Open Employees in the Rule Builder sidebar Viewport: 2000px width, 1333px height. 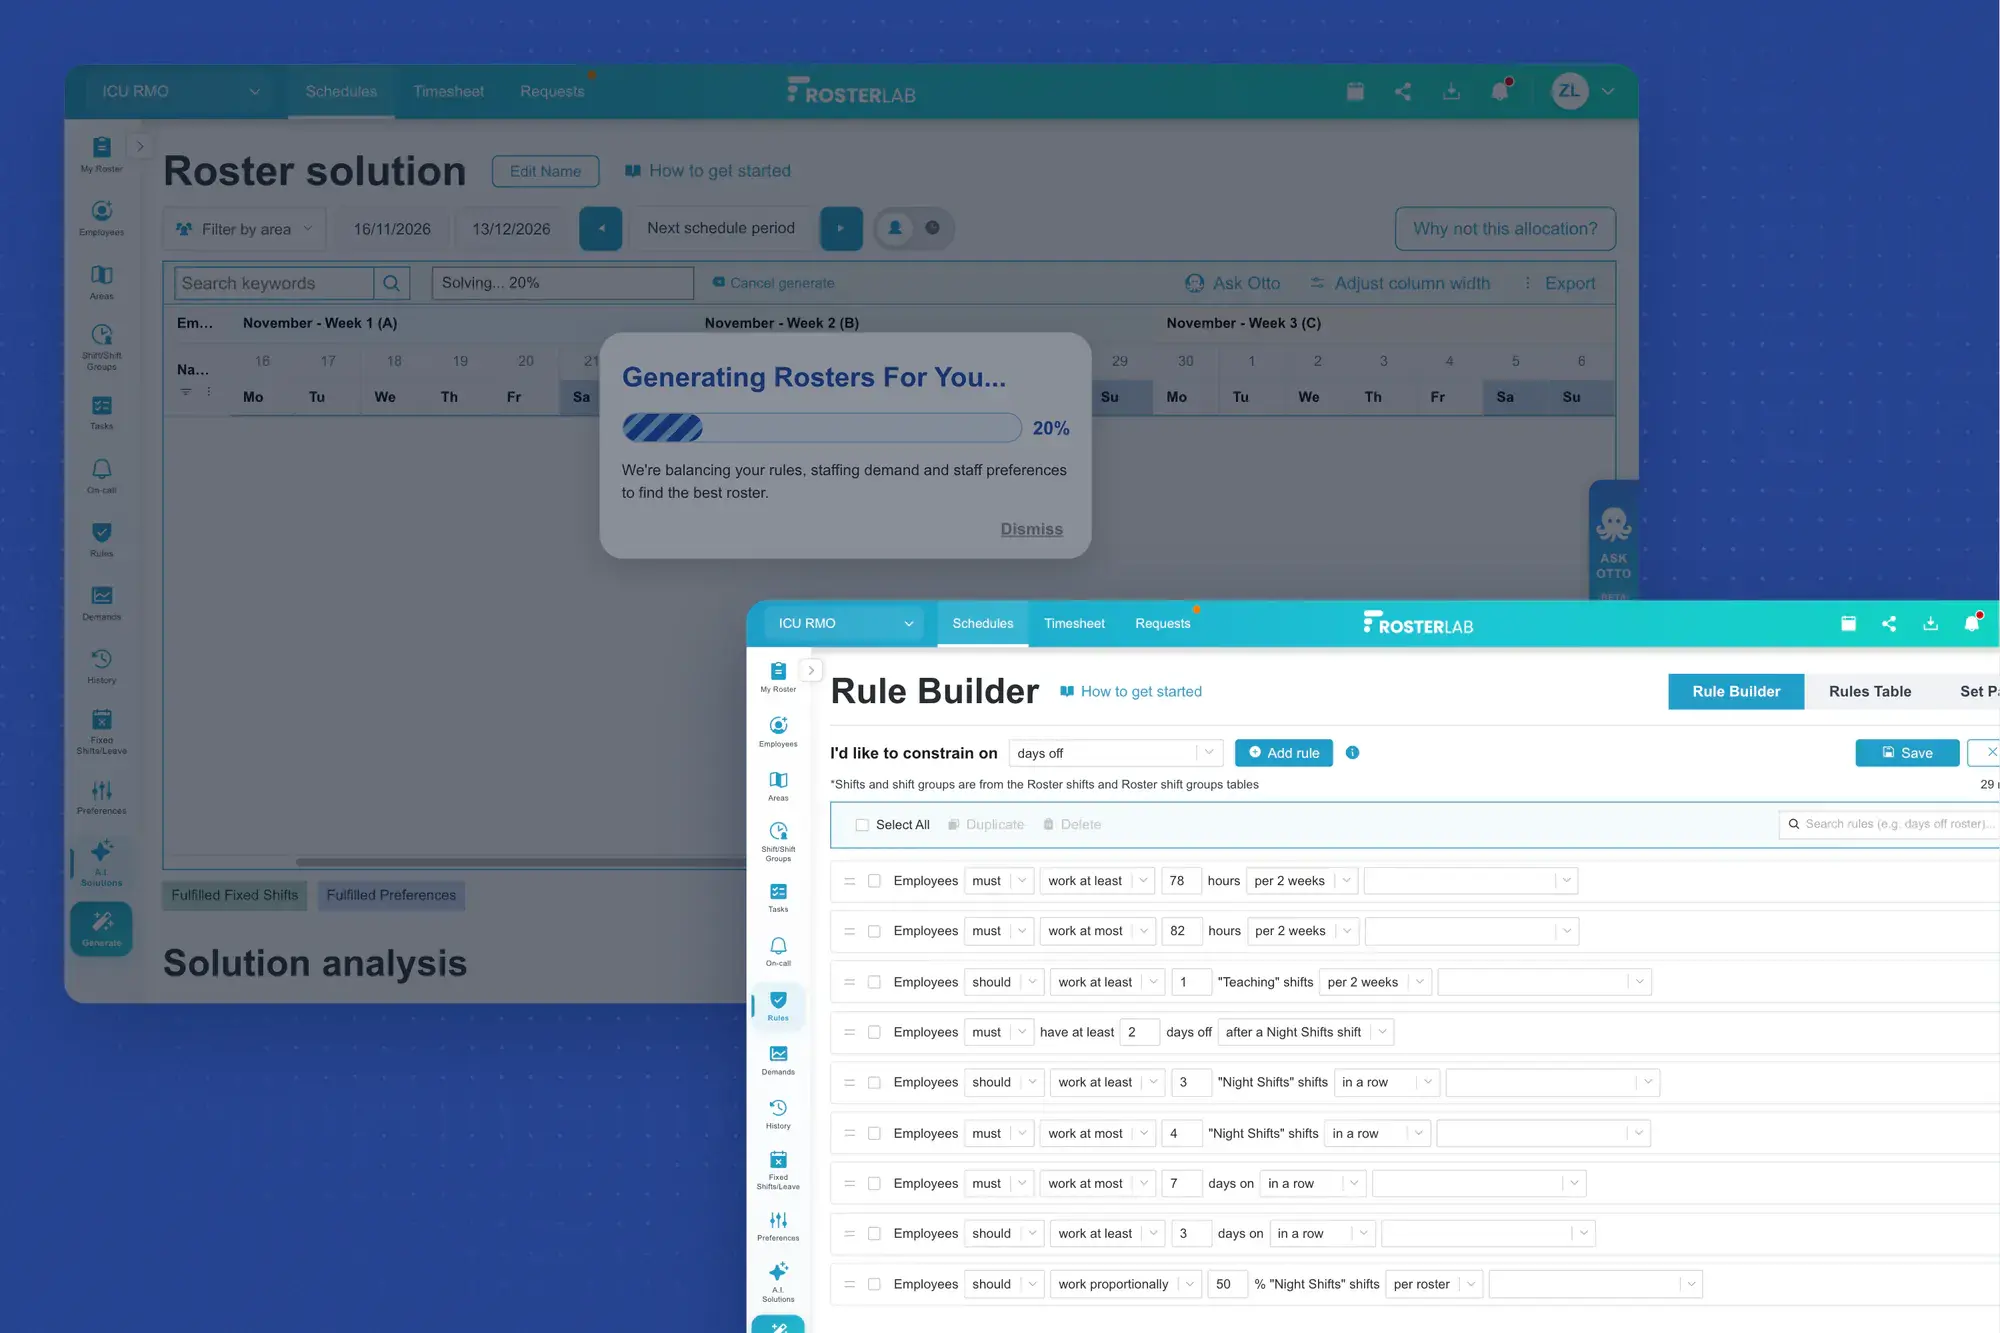coord(778,731)
